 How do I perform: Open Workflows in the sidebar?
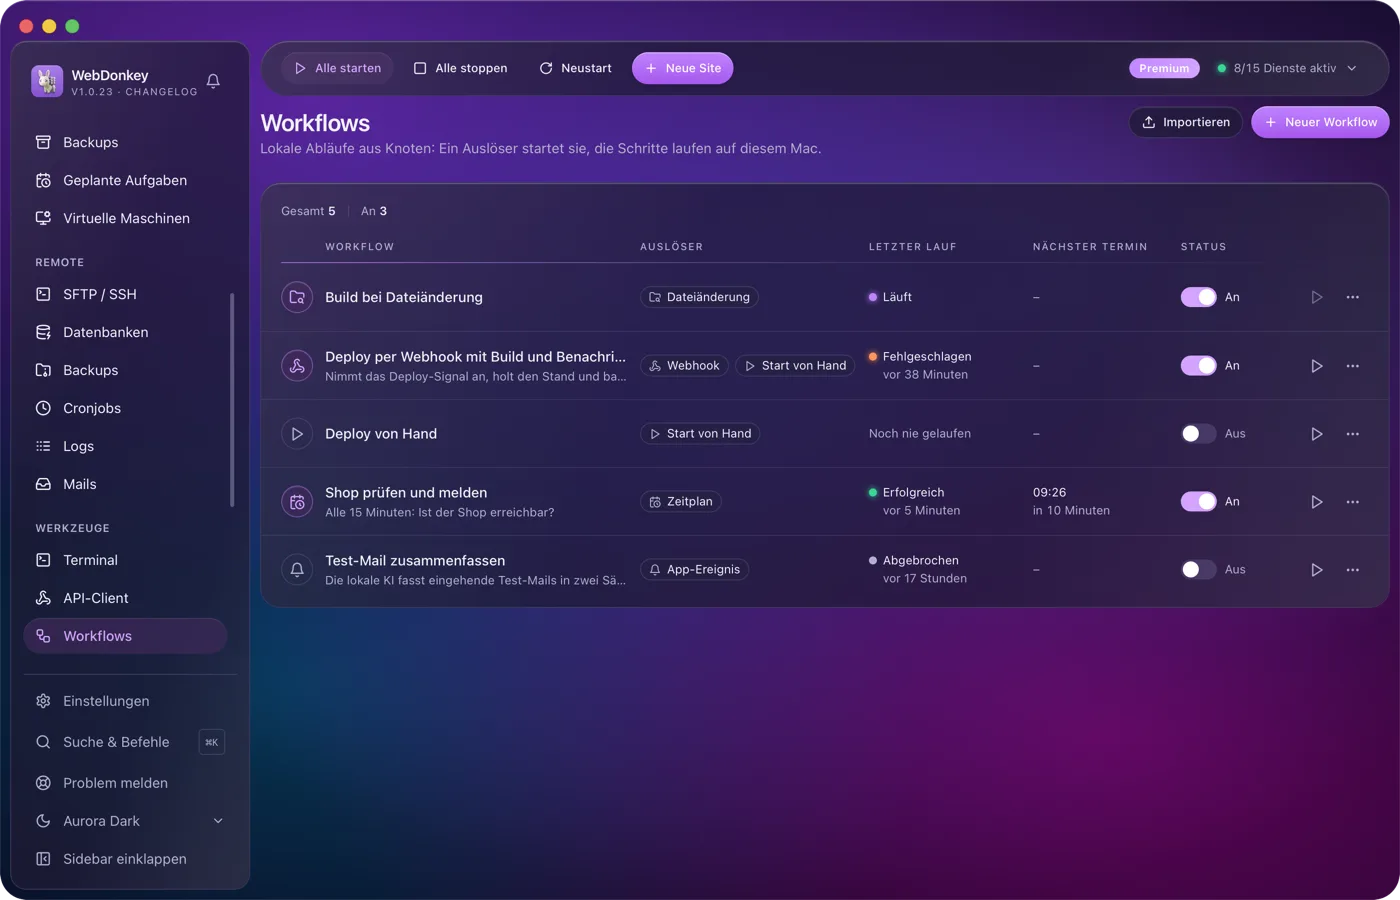click(x=126, y=636)
